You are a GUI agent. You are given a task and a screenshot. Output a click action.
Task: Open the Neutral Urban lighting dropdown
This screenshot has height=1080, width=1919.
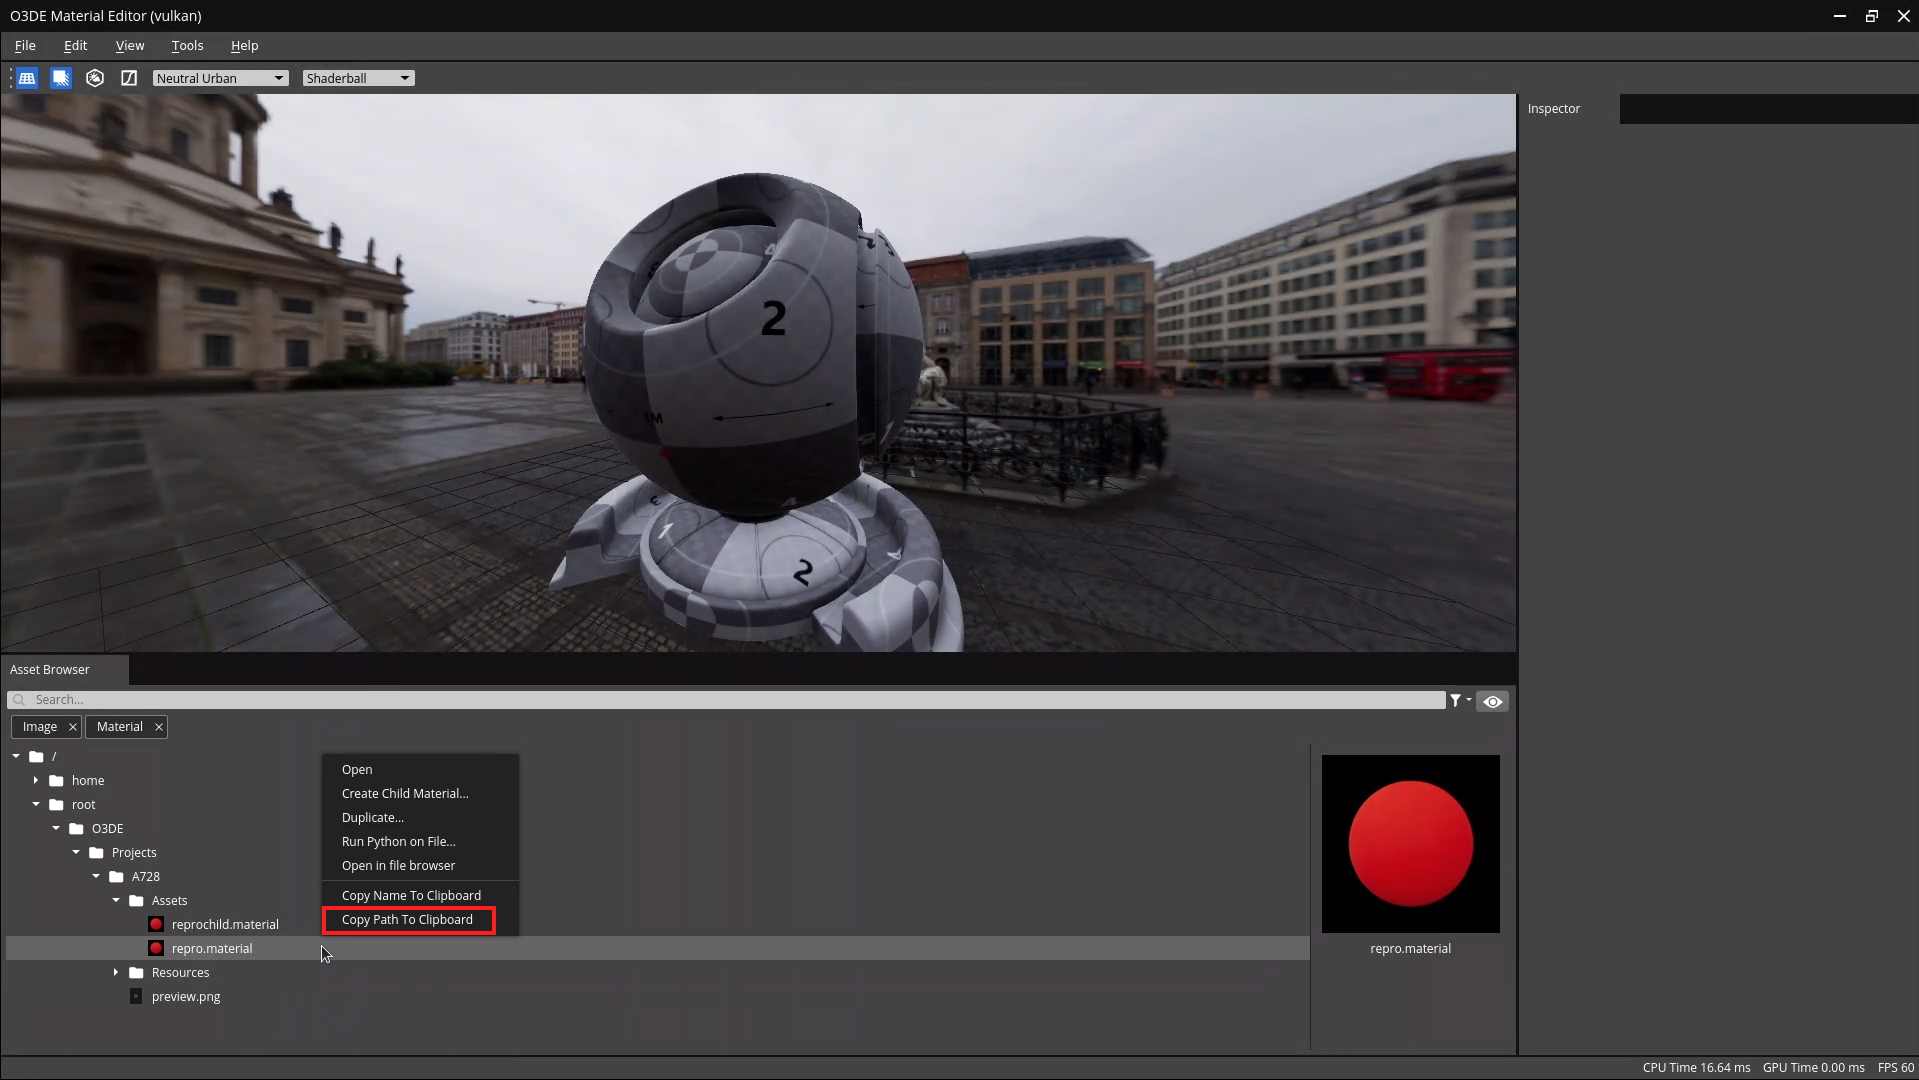pos(220,78)
